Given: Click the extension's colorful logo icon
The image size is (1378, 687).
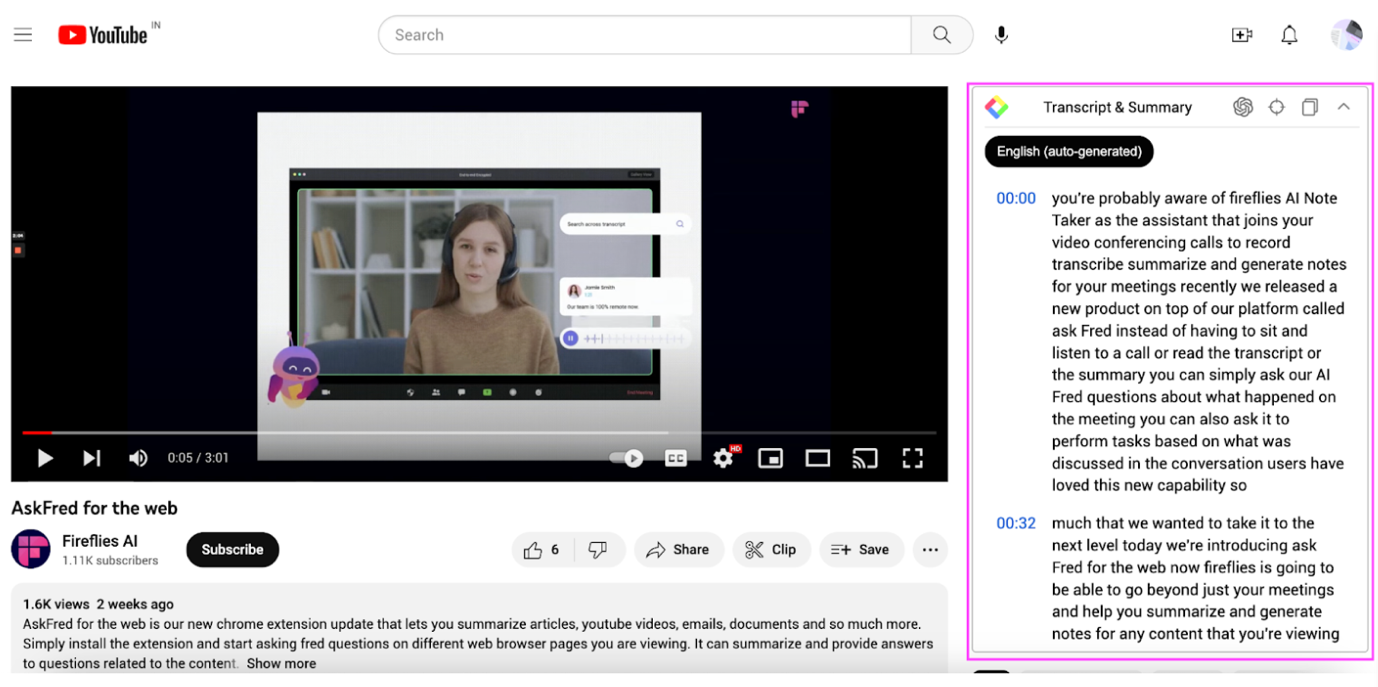Looking at the screenshot, I should [x=997, y=107].
